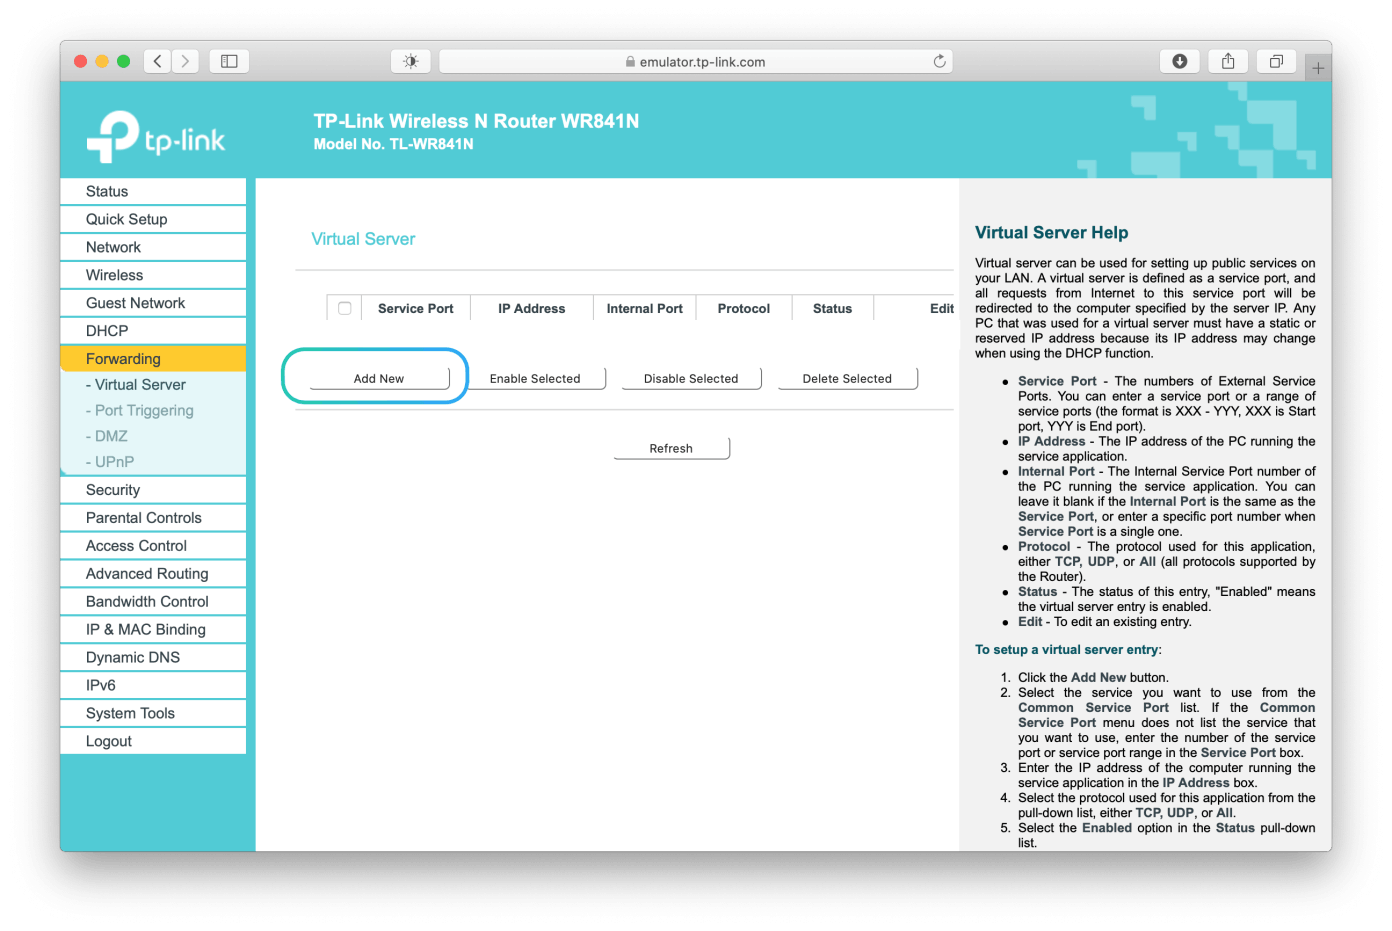Collapse the Forwarding menu

click(153, 359)
